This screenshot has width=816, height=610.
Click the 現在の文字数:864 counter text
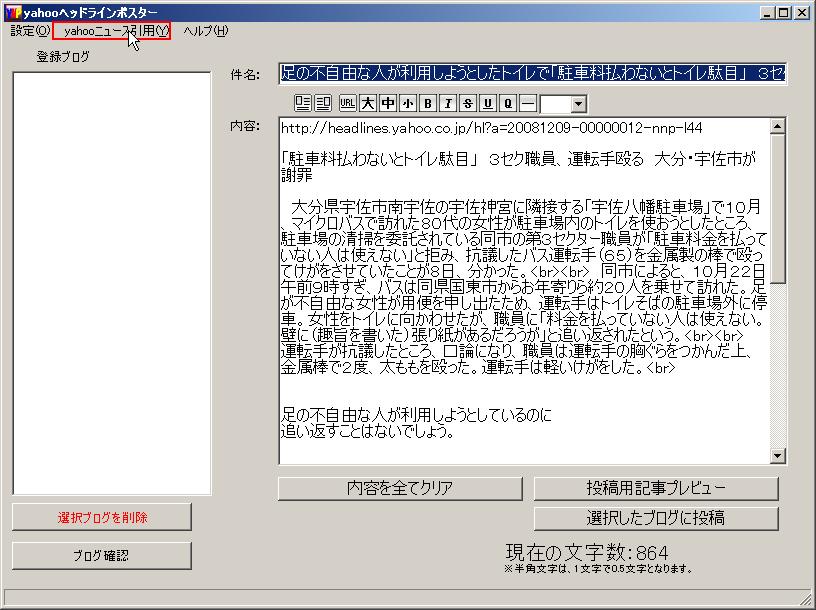point(587,552)
